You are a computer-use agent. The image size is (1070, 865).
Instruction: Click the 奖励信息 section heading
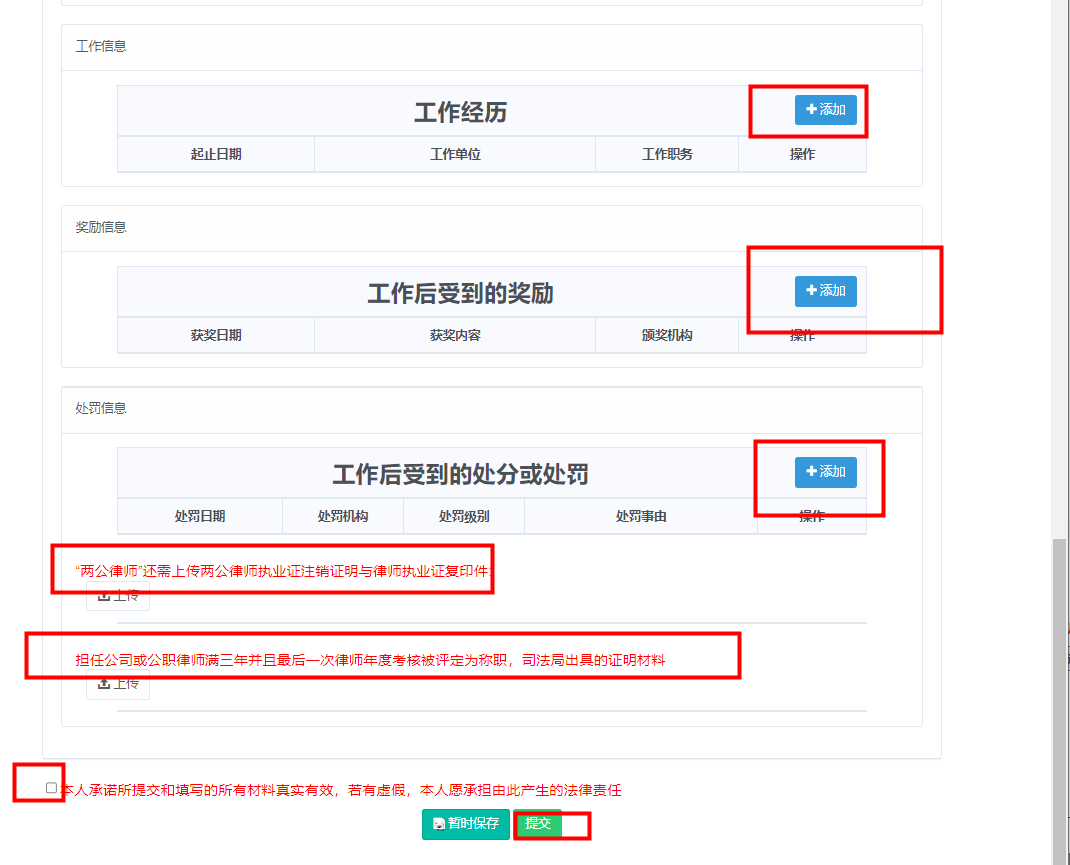point(101,227)
